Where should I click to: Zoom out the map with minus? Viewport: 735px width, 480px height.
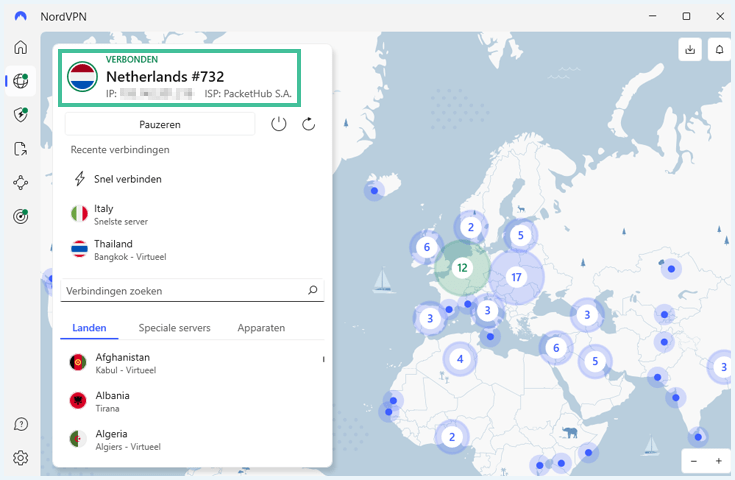click(x=694, y=461)
